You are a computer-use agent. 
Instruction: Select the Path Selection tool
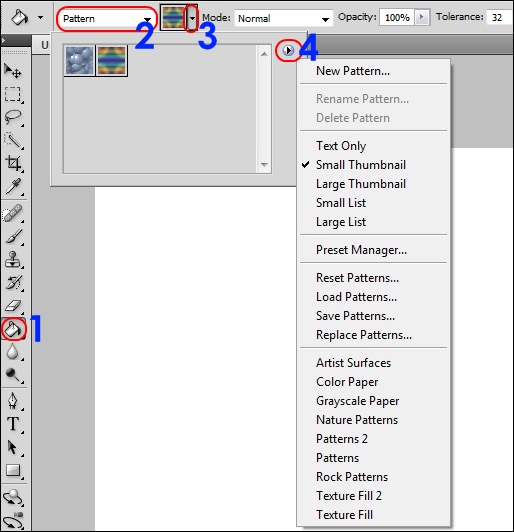(13, 447)
